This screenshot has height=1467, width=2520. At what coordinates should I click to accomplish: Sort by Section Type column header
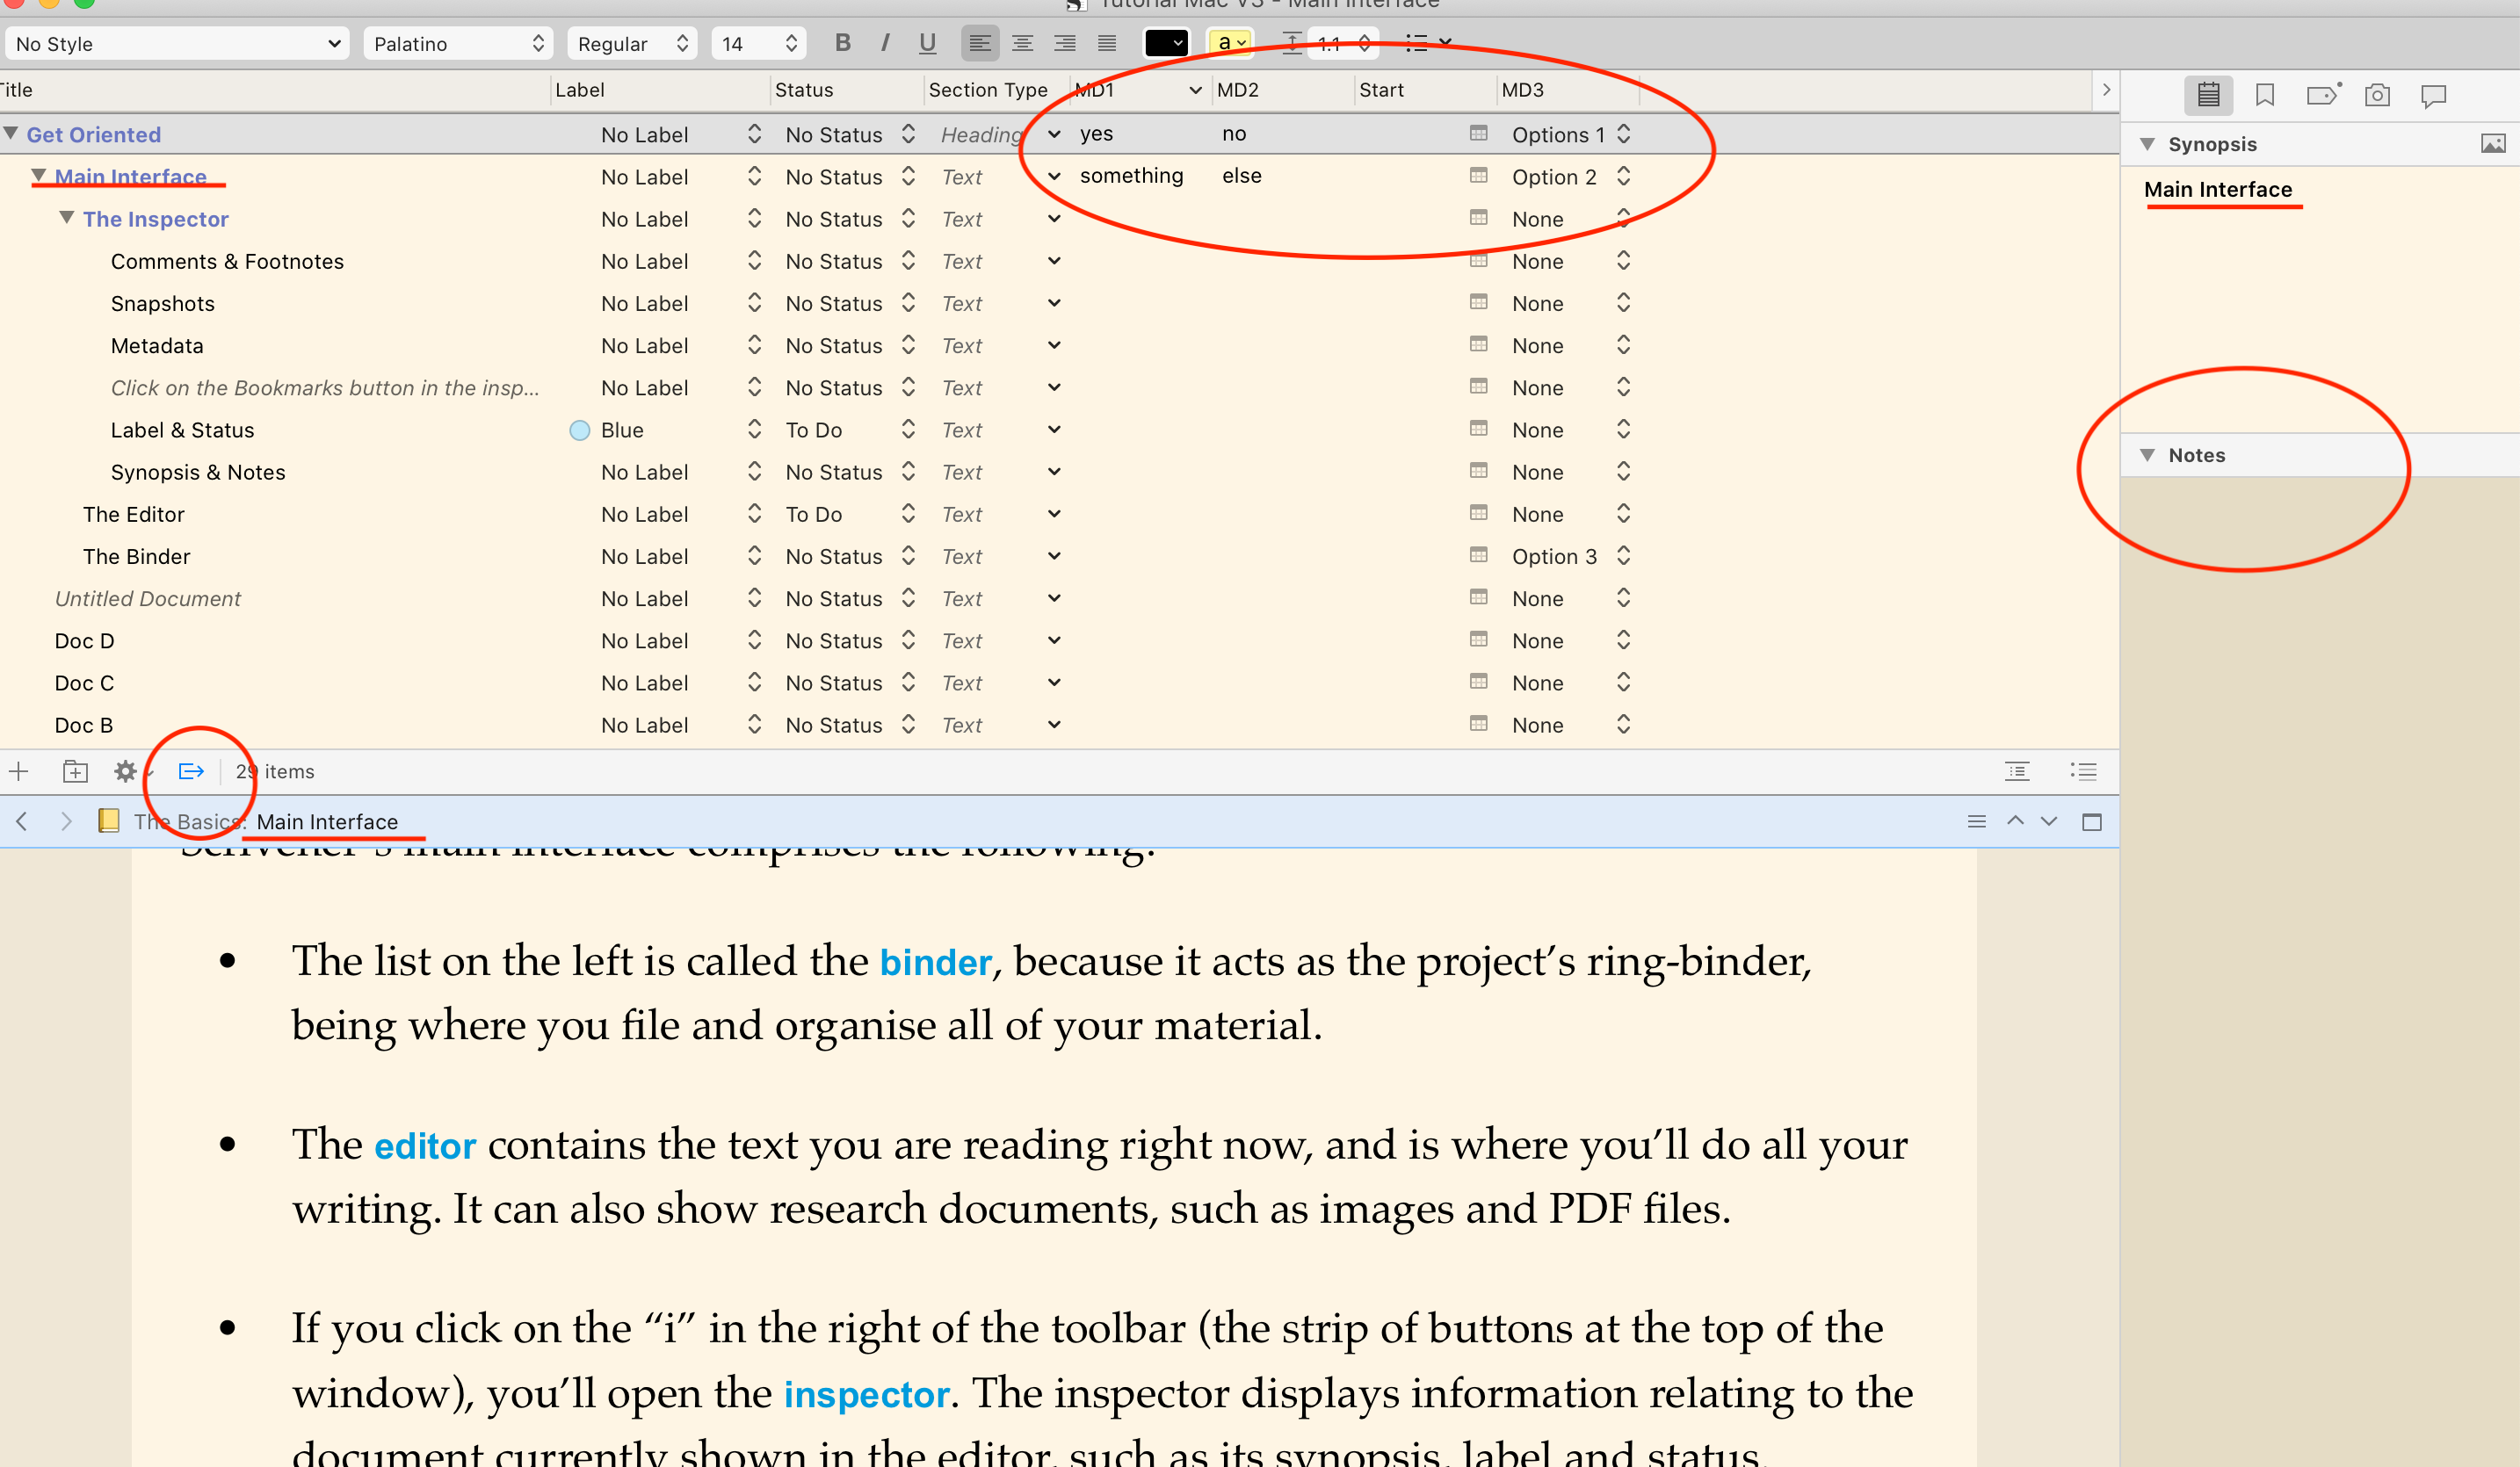pyautogui.click(x=996, y=90)
